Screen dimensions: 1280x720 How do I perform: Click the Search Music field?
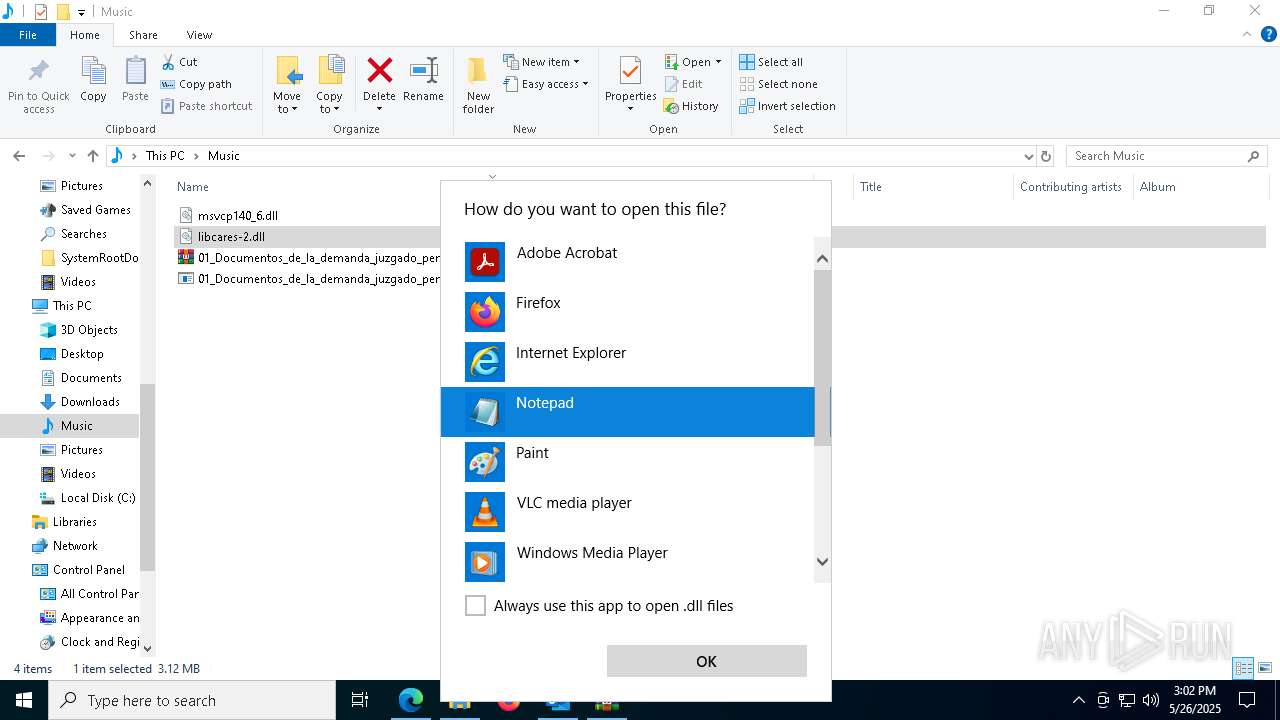click(x=1166, y=156)
